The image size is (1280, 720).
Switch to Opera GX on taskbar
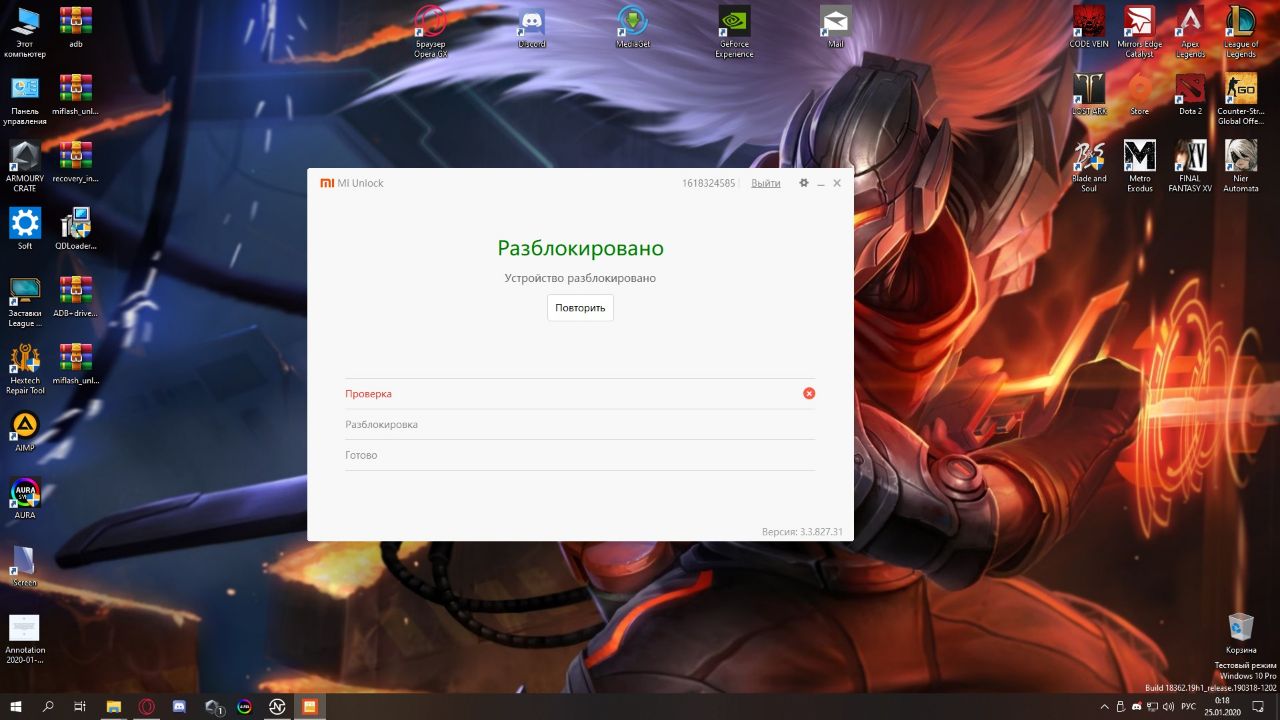pyautogui.click(x=147, y=706)
